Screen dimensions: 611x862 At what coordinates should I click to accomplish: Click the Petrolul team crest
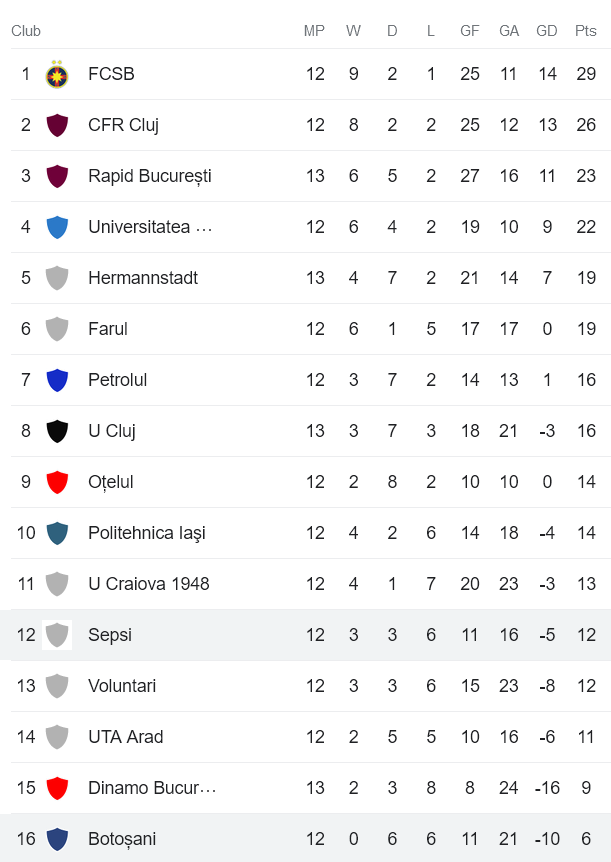pos(57,379)
